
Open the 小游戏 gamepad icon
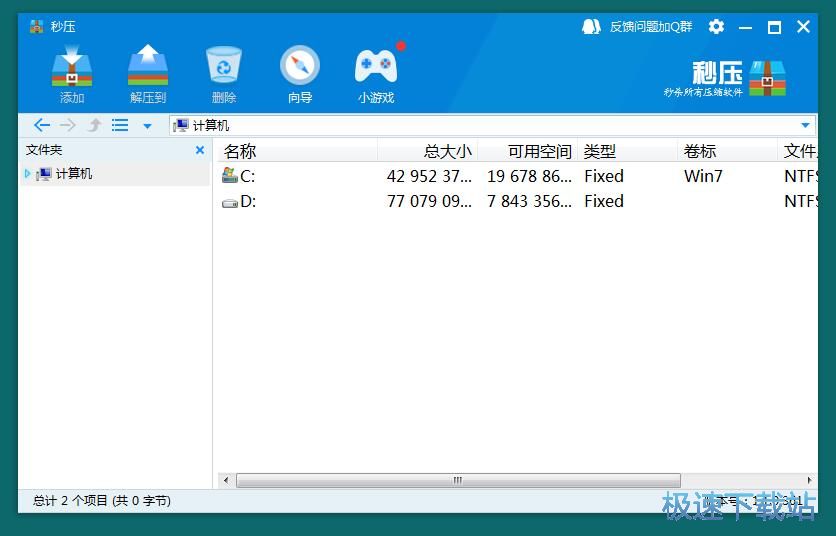pos(376,66)
